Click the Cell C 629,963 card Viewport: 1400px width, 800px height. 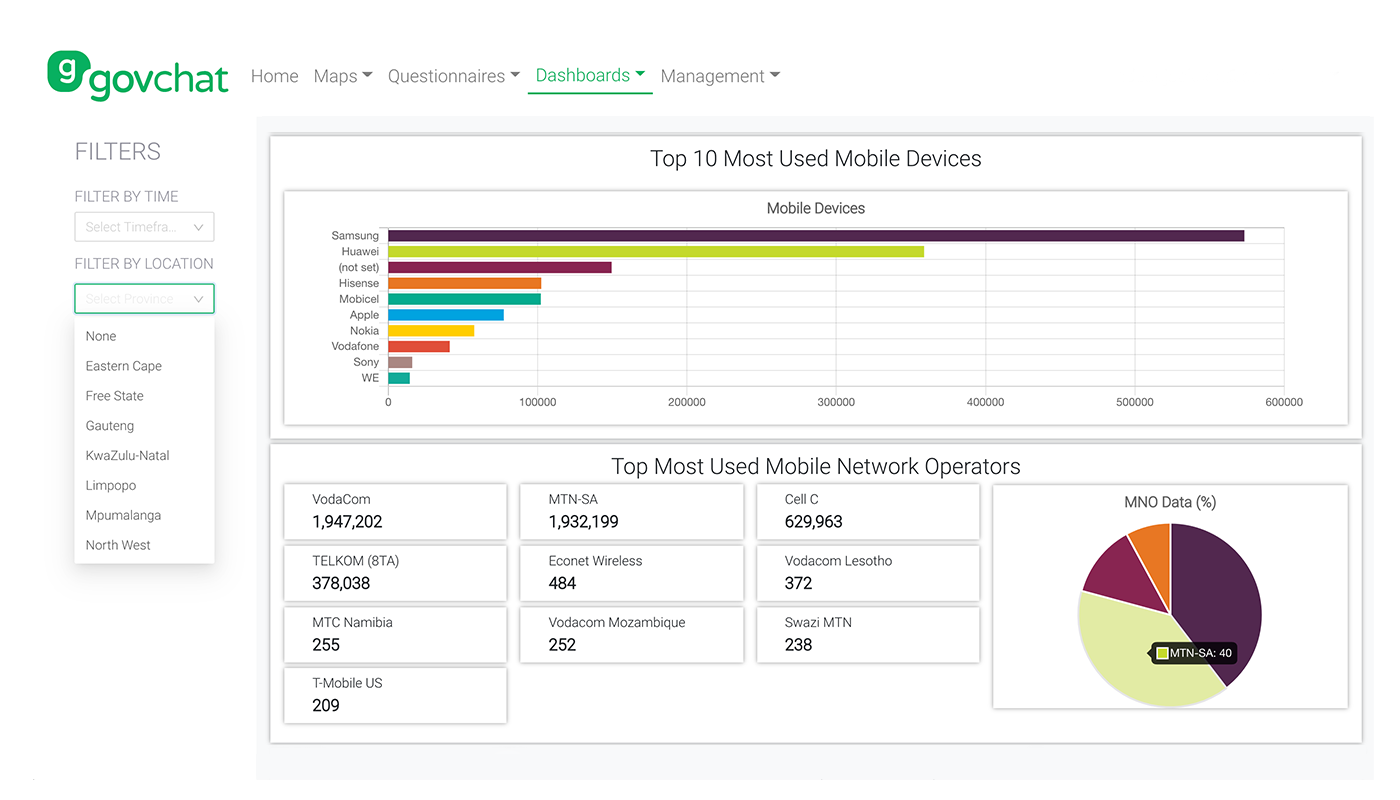click(868, 512)
